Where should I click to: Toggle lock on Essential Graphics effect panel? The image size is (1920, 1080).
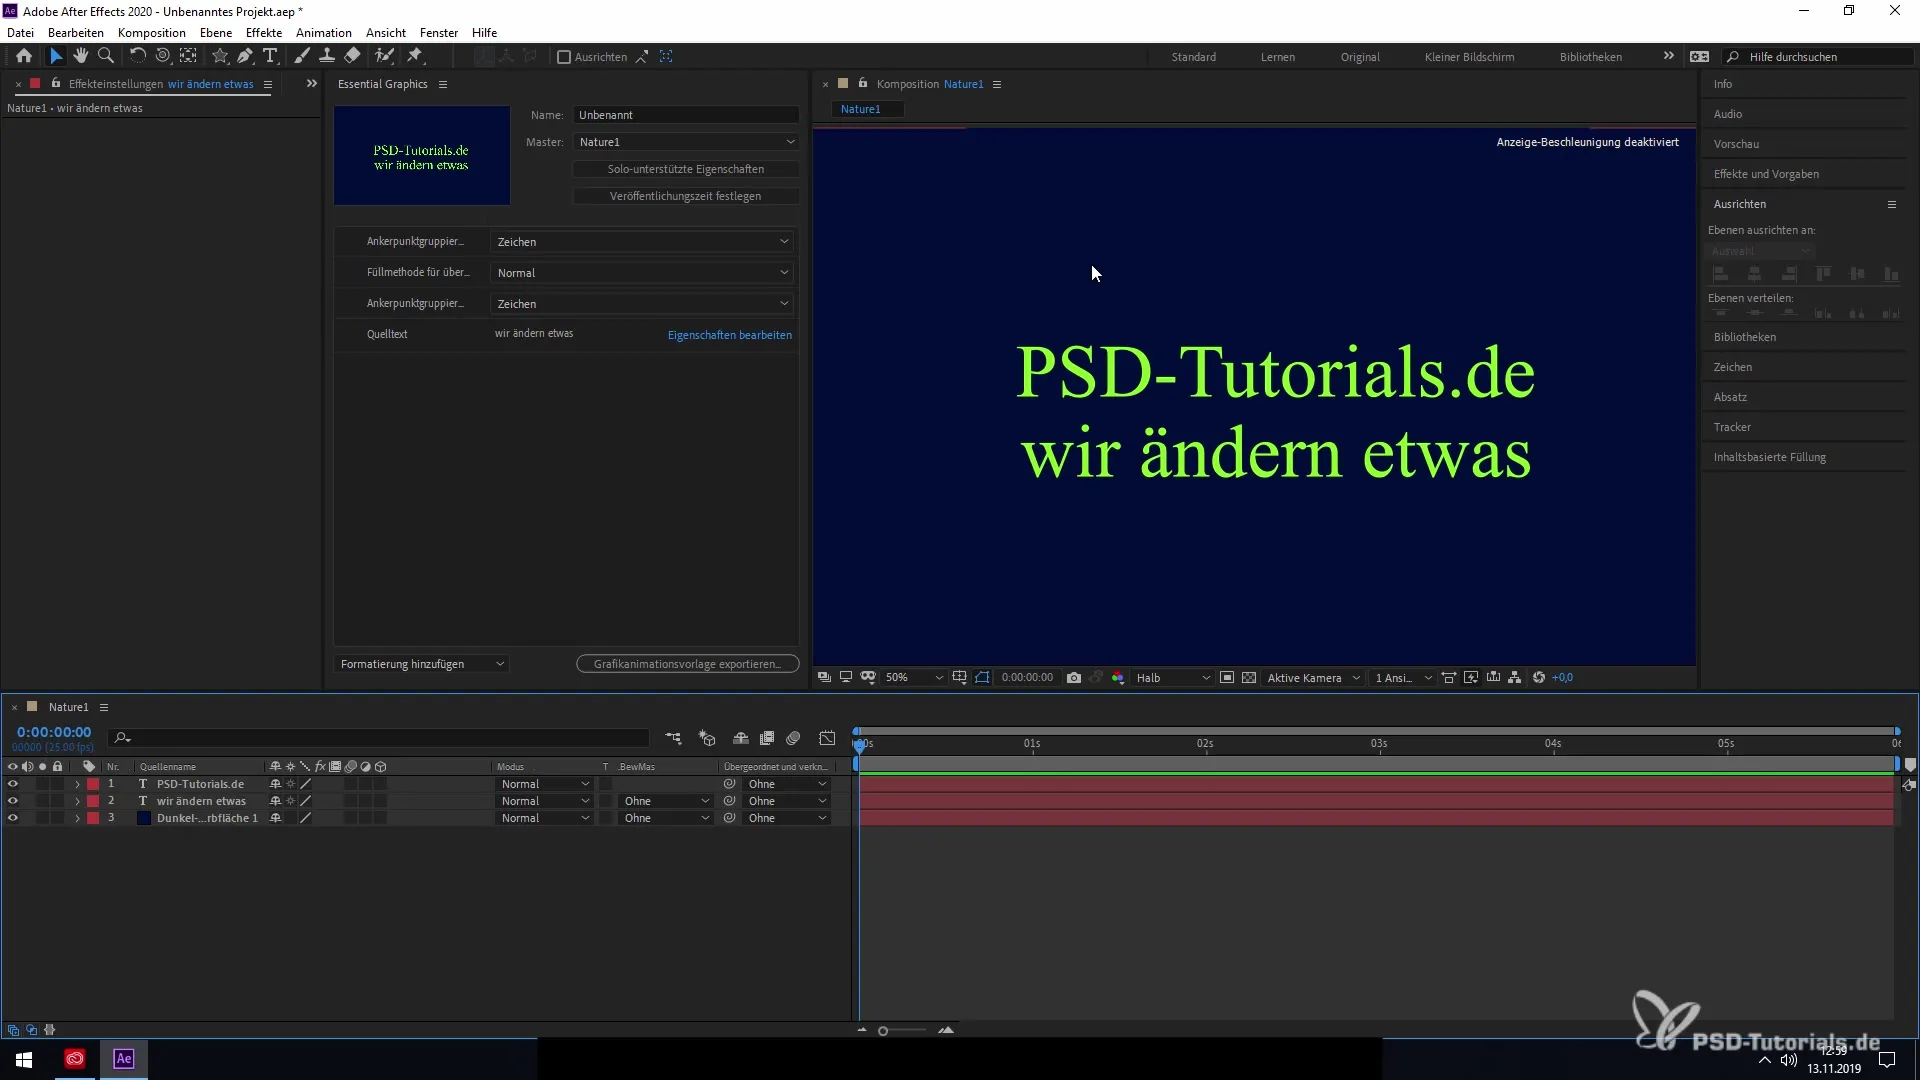coord(56,83)
